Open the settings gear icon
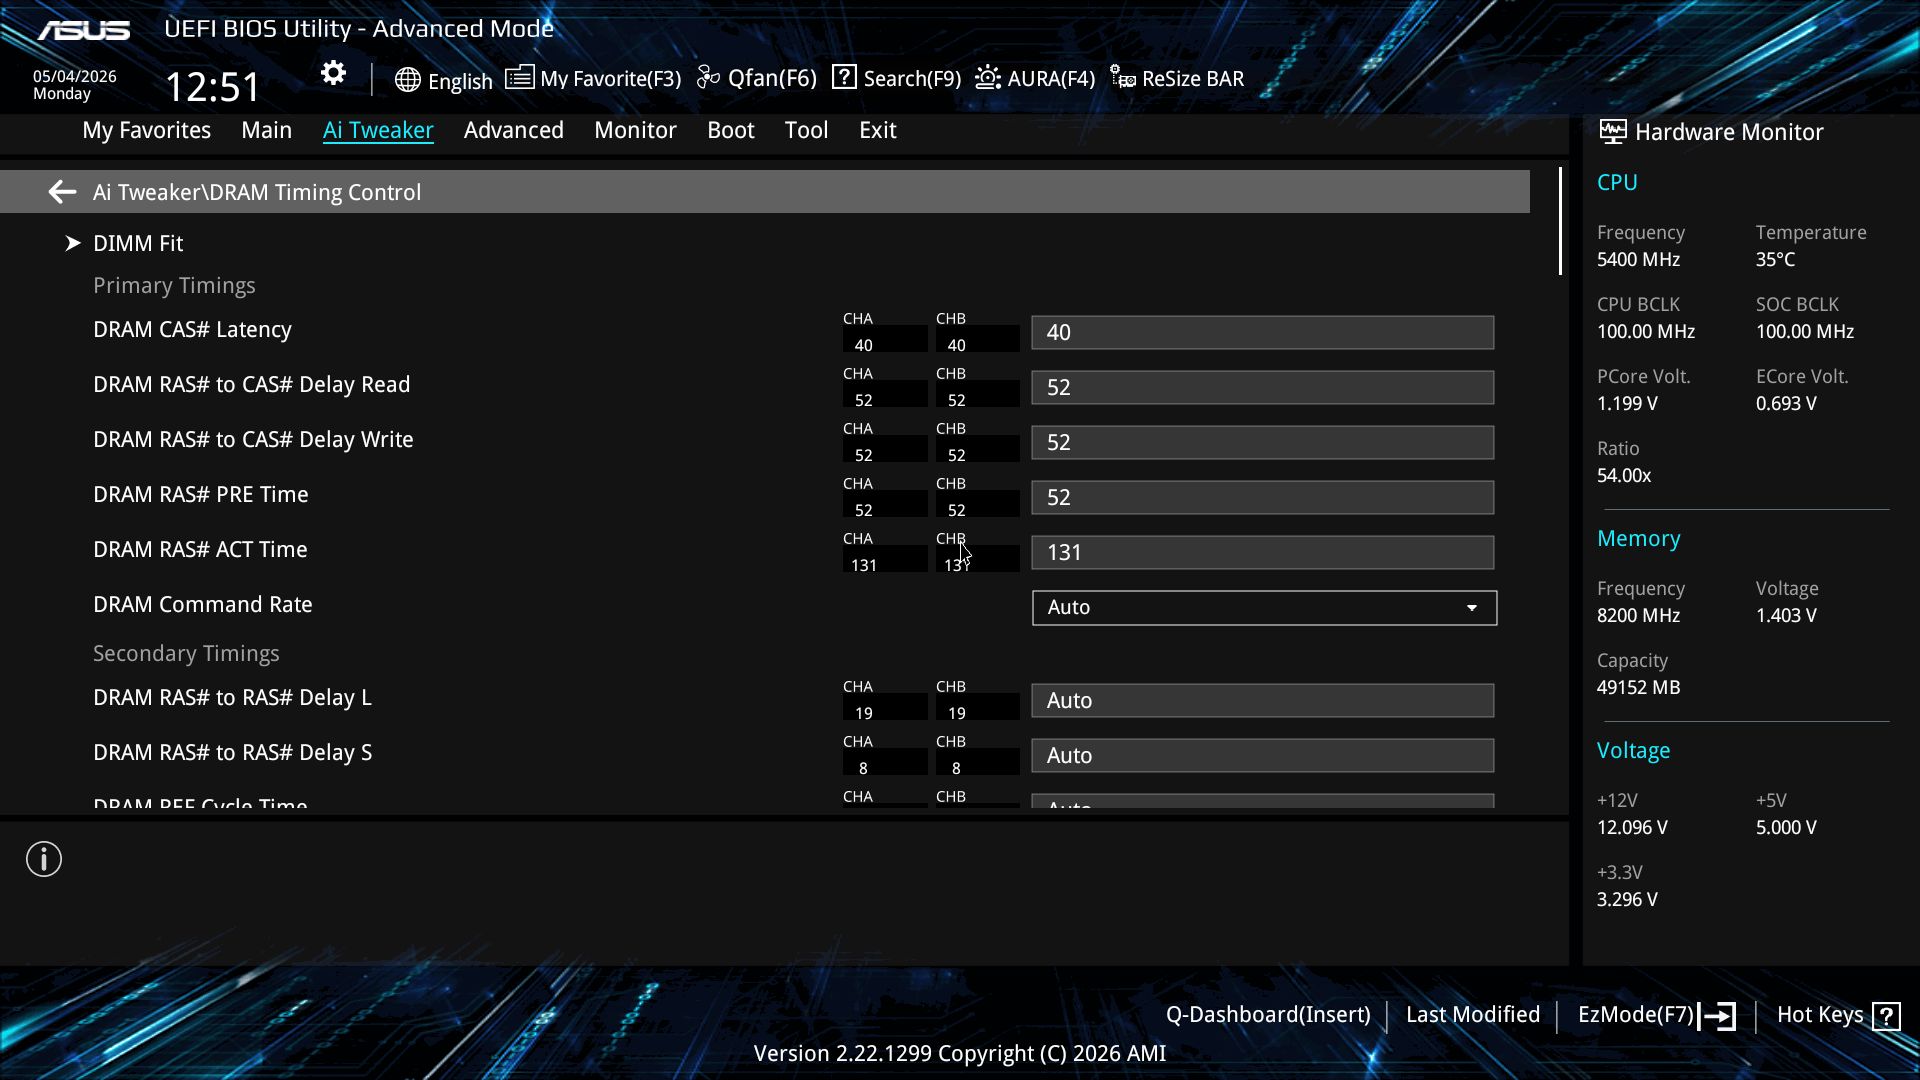The width and height of the screenshot is (1920, 1080). pyautogui.click(x=333, y=73)
